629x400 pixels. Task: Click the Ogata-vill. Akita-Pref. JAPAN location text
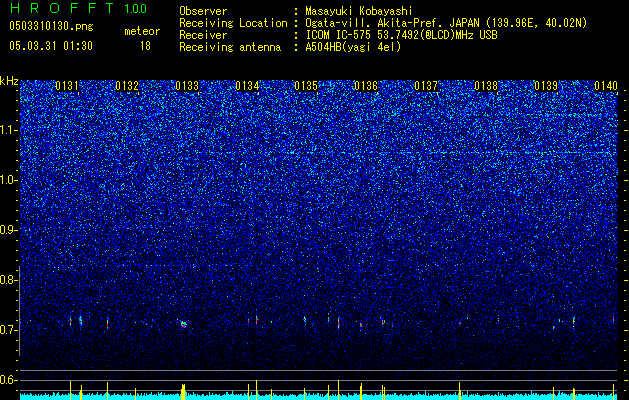tap(446, 23)
